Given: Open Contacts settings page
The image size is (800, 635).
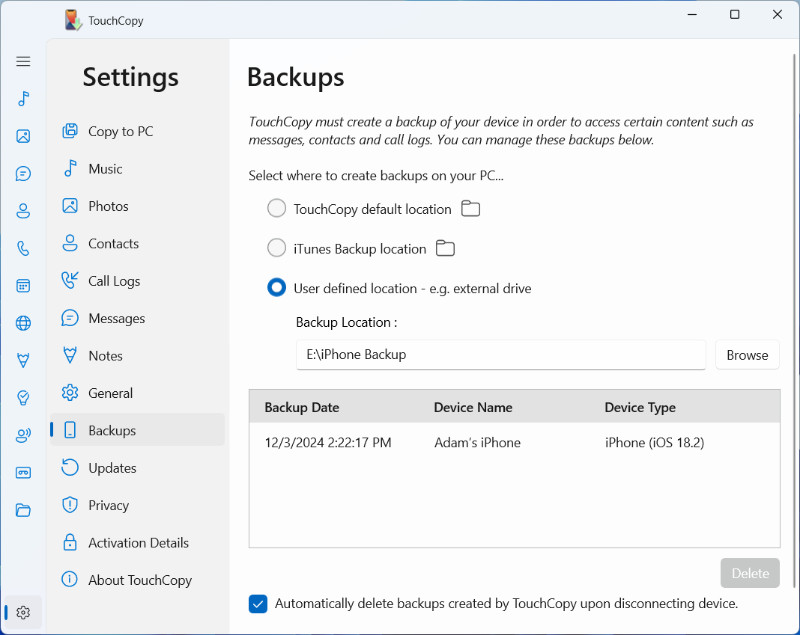Looking at the screenshot, I should 137,243.
